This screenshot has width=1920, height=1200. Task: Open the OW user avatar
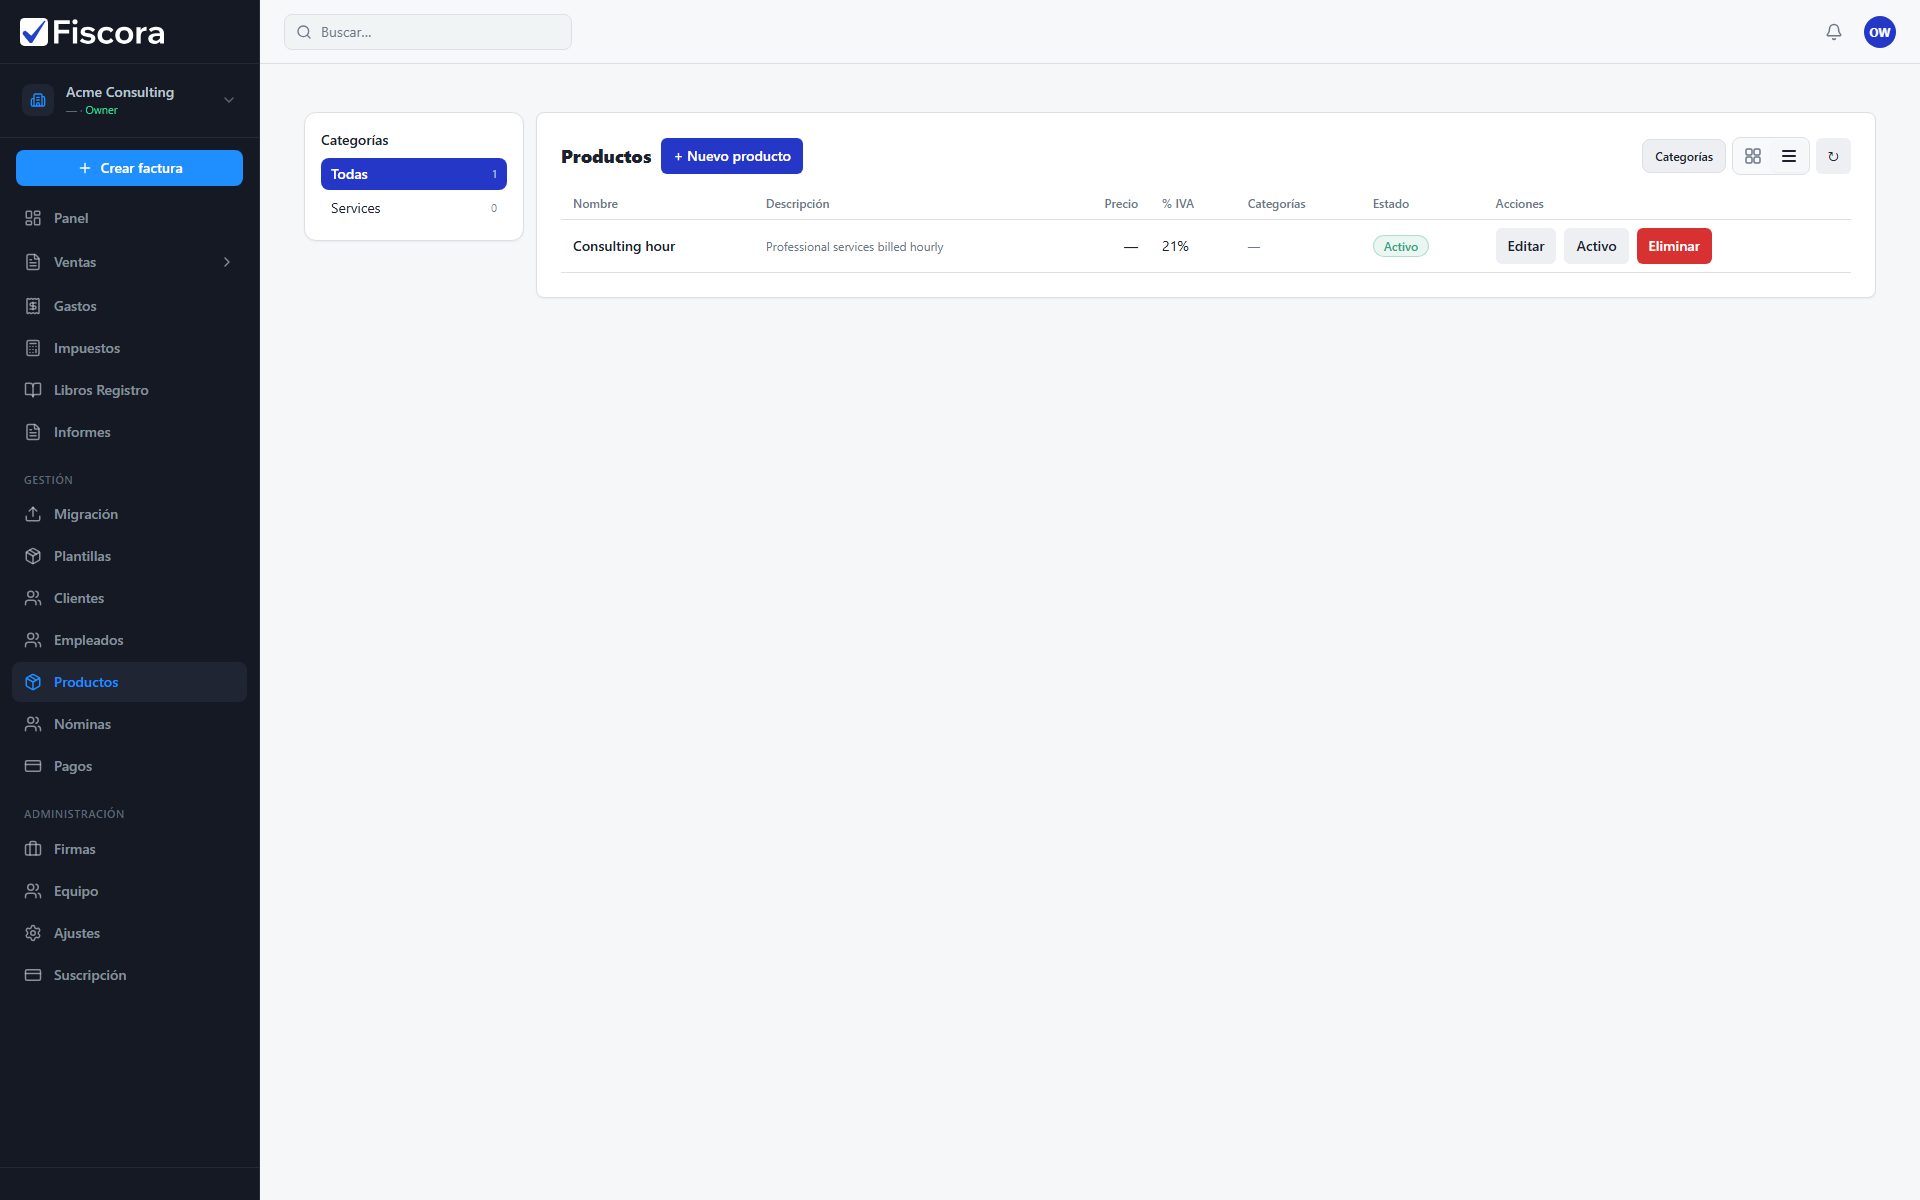click(x=1879, y=32)
